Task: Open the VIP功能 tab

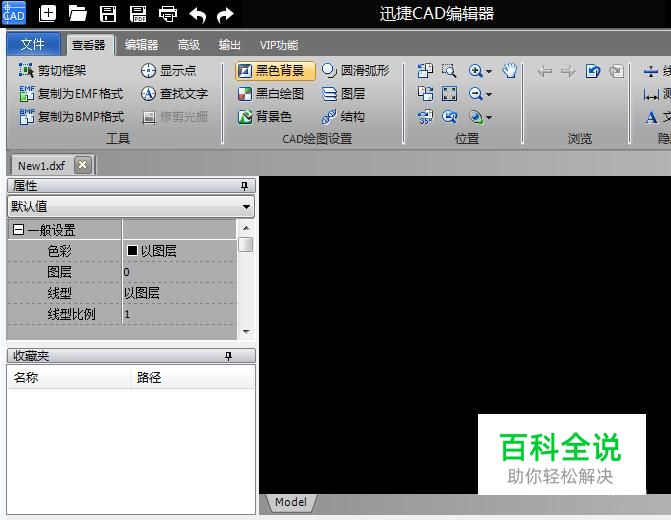Action: (279, 45)
